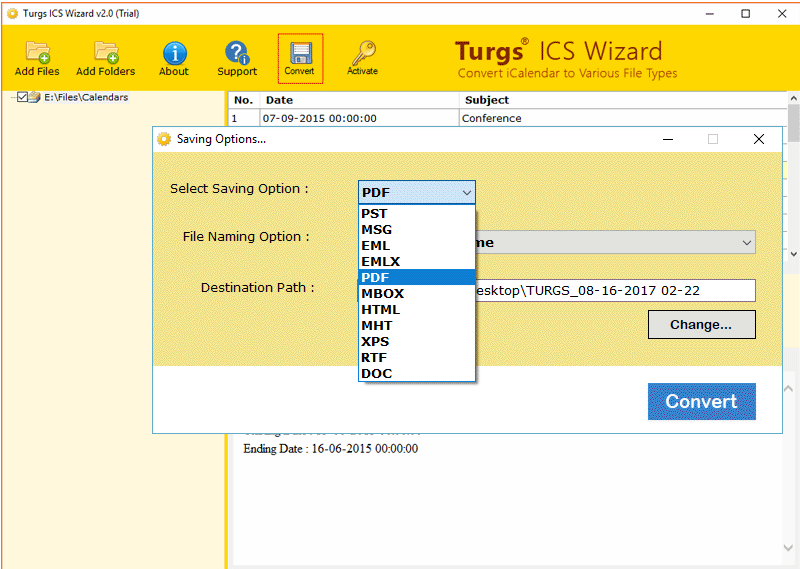Choose PST from saving options list
800x569 pixels.
pyautogui.click(x=417, y=213)
